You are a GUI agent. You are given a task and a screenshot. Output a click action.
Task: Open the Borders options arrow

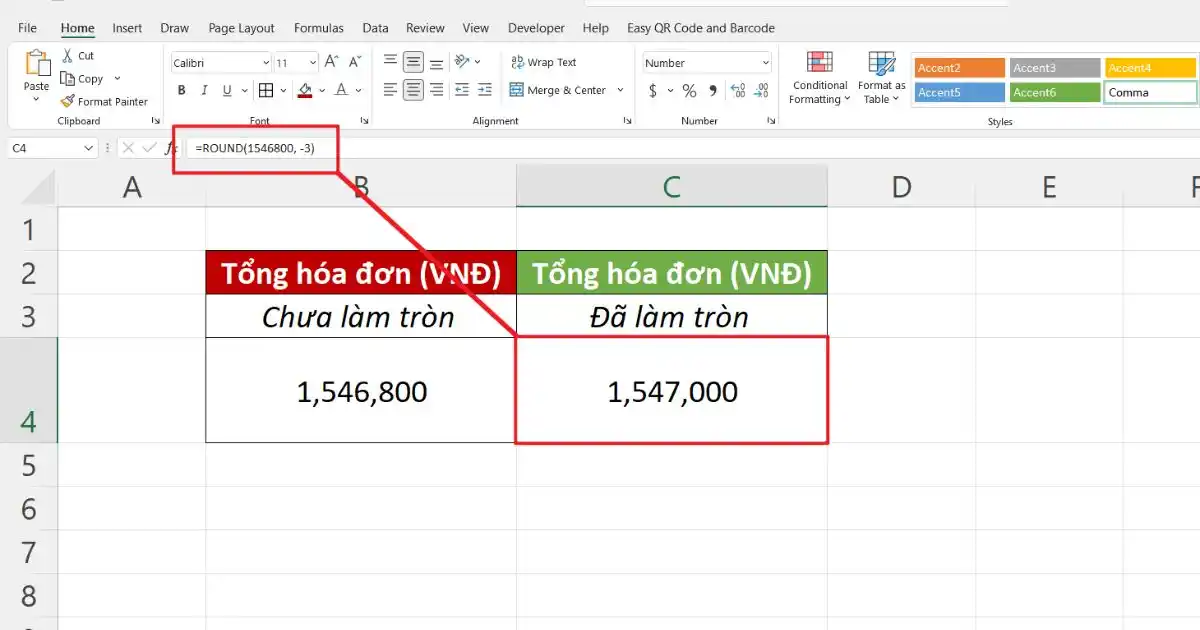281,90
